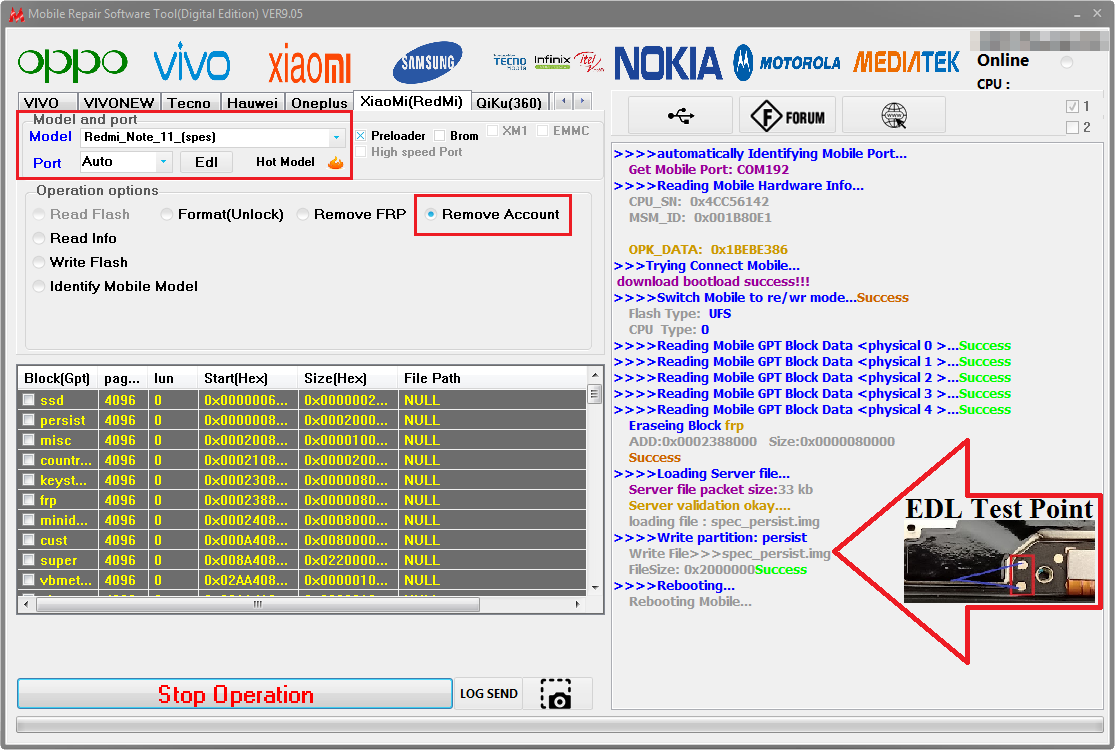The height and width of the screenshot is (750, 1115).
Task: Take a screenshot with the camera icon
Action: 556,694
